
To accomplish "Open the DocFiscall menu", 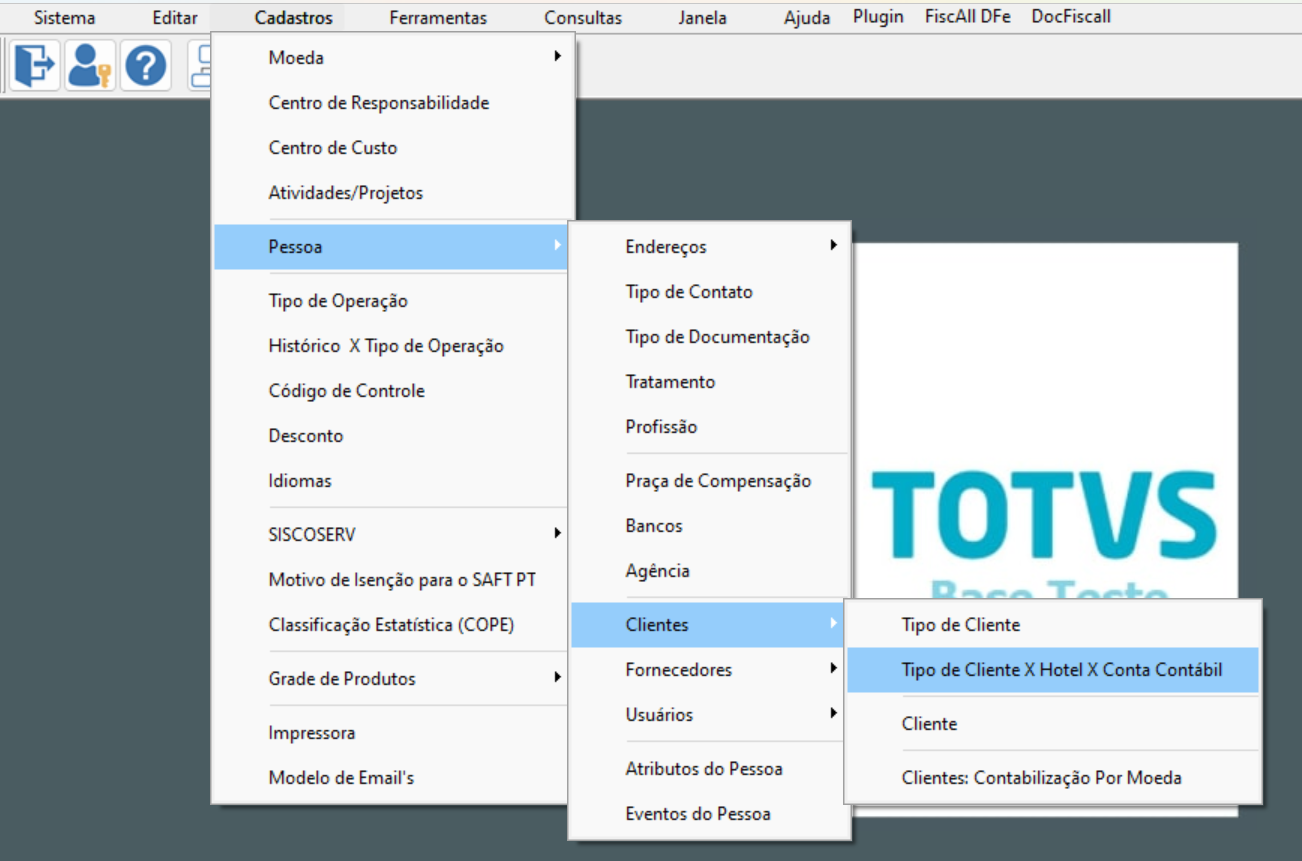I will click(1071, 17).
